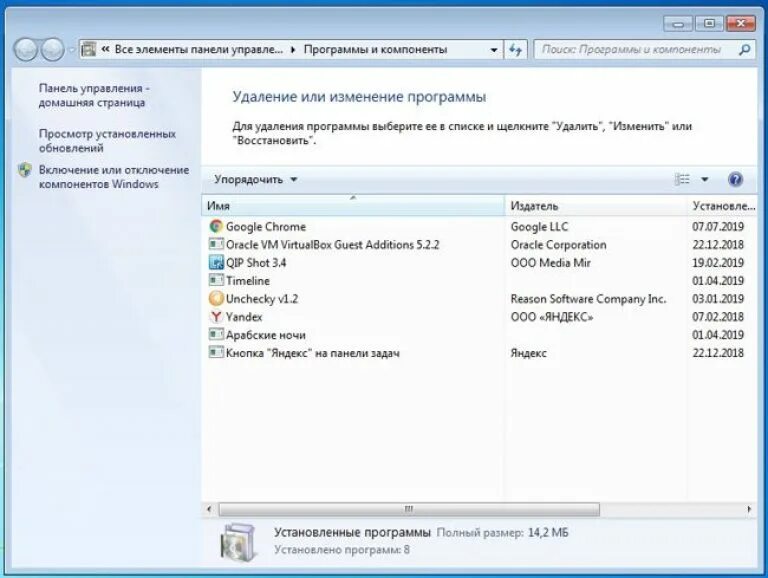
Task: Click the Back navigation arrow
Action: (x=25, y=49)
